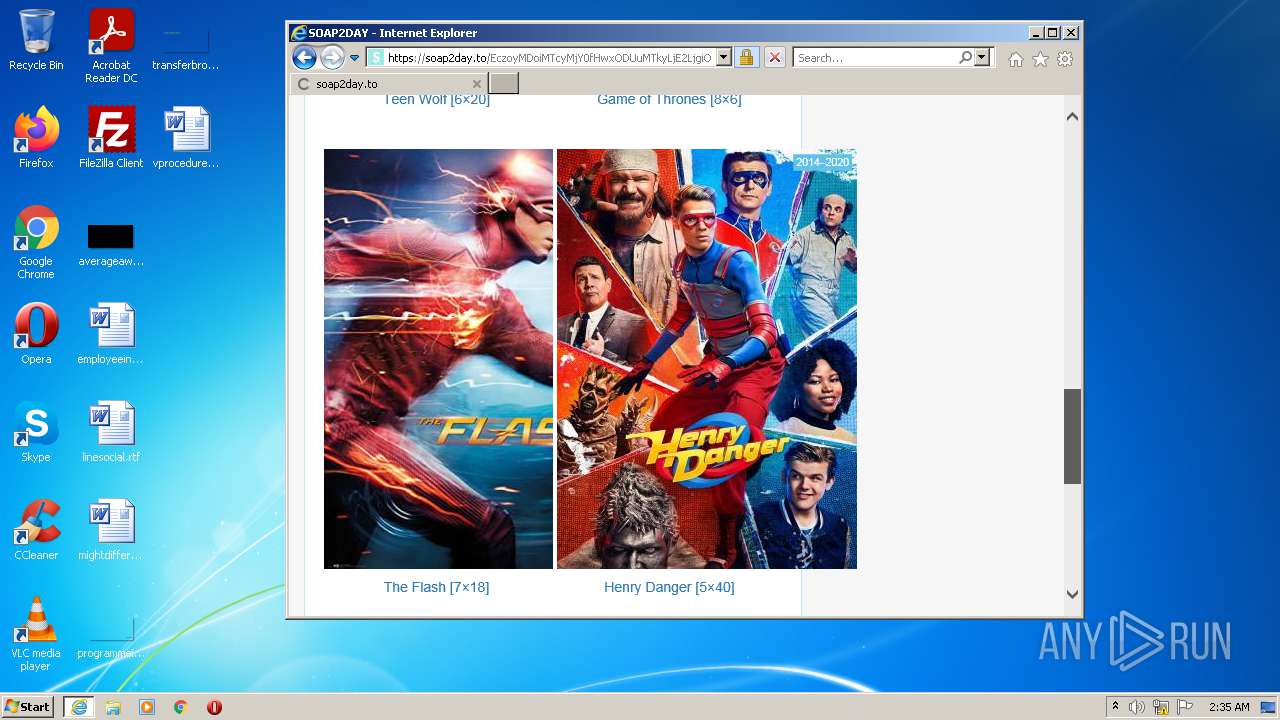Select the soap2day.to tab
Image resolution: width=1280 pixels, height=720 pixels.
[x=389, y=84]
